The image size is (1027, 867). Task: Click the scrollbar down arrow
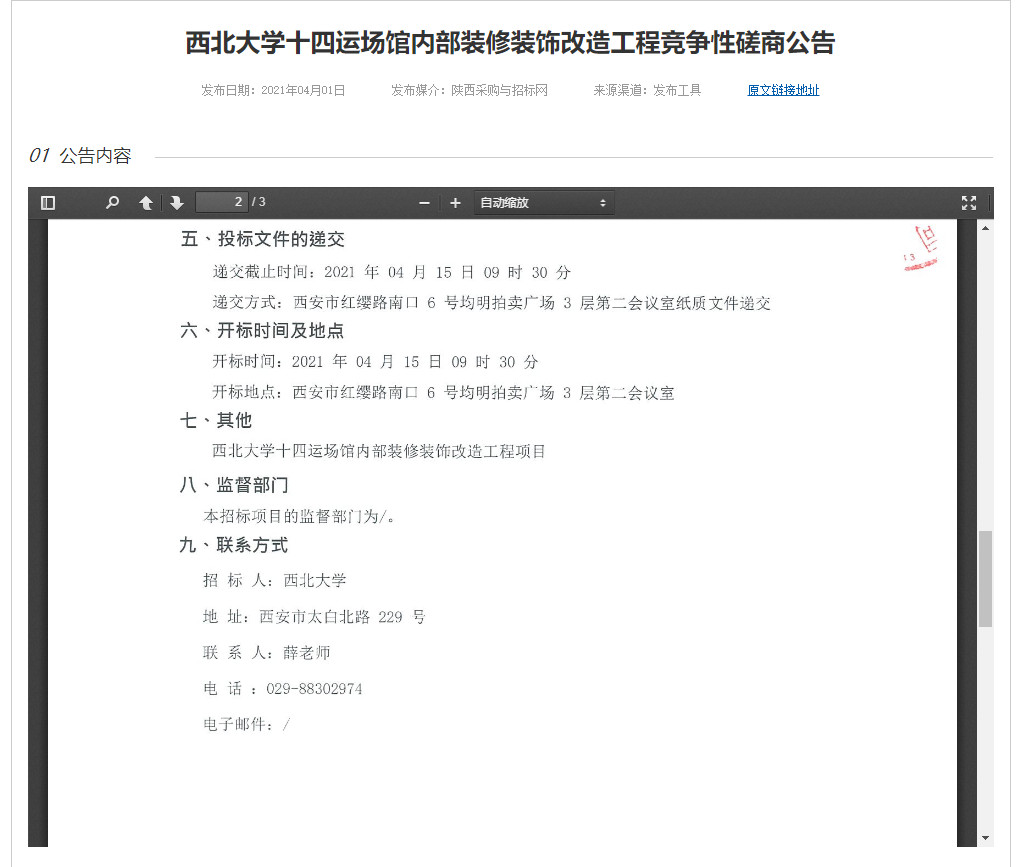pyautogui.click(x=985, y=837)
